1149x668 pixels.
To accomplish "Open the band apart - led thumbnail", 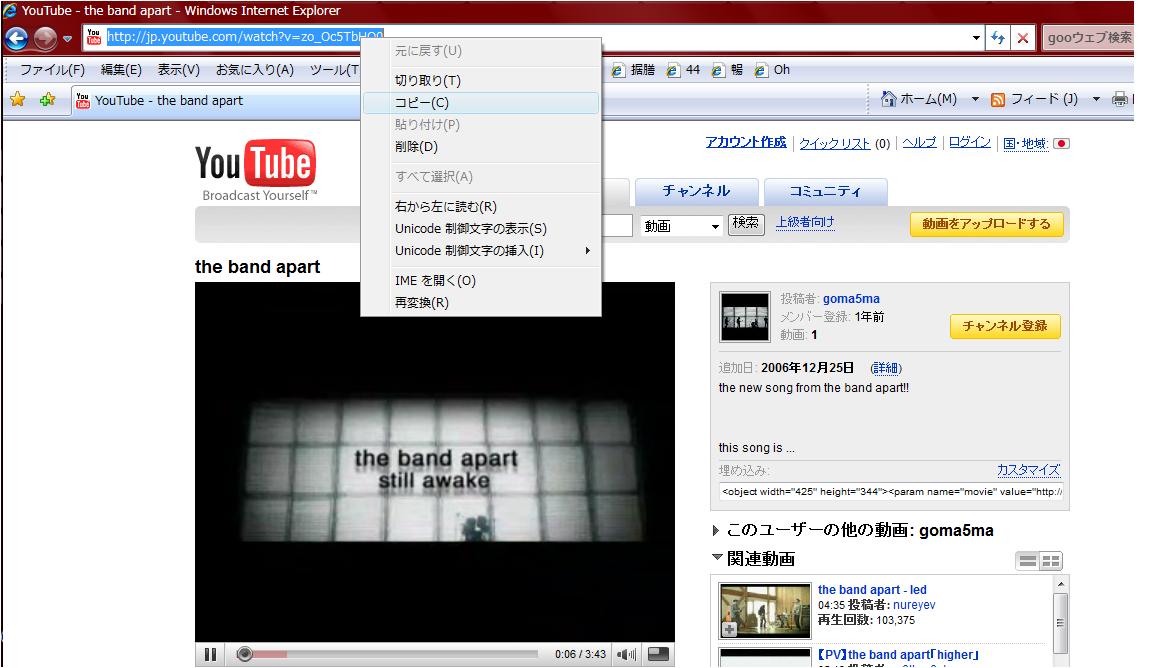I will click(765, 610).
